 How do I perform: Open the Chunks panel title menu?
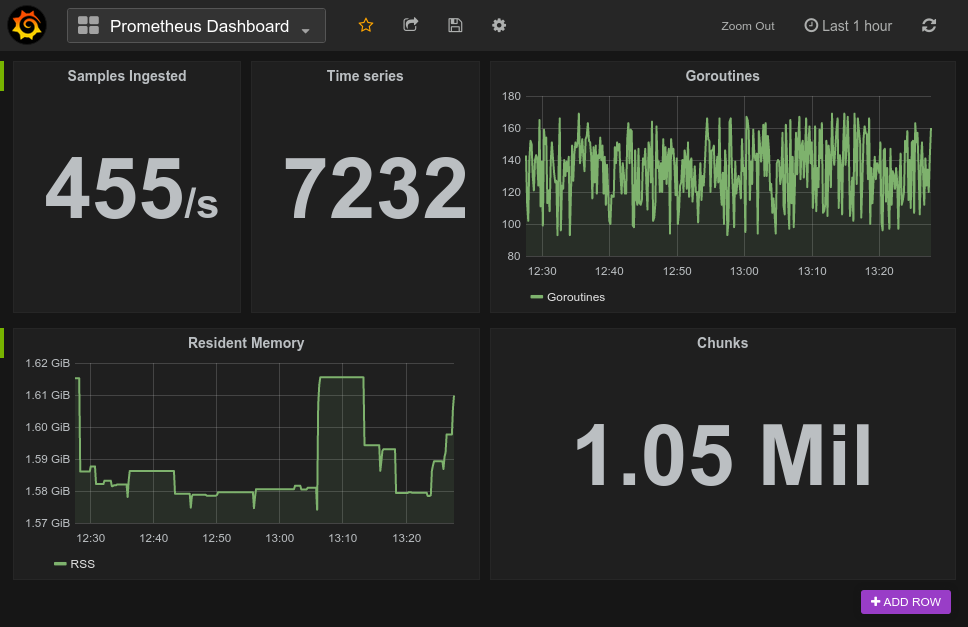722,342
